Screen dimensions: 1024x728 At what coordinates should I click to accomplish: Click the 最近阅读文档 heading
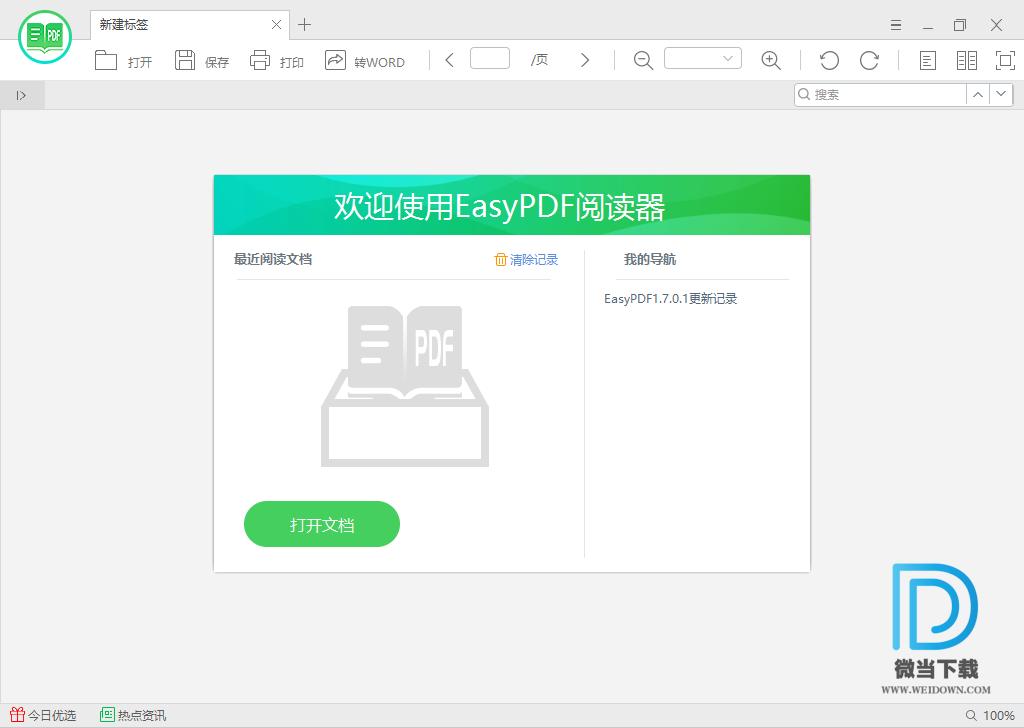(x=273, y=259)
